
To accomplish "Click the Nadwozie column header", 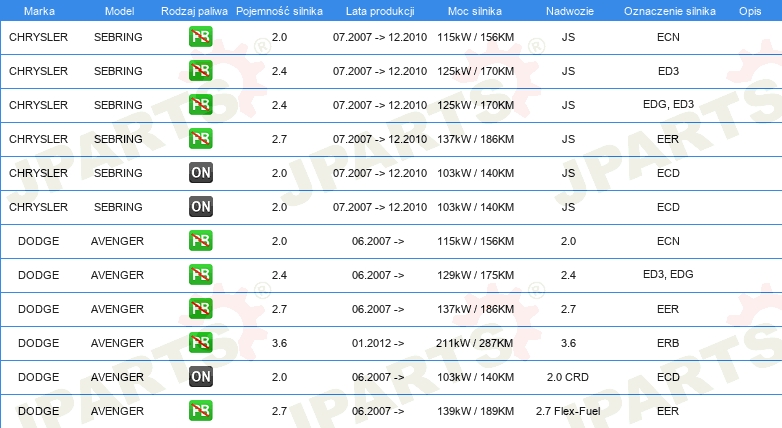I will click(x=570, y=11).
